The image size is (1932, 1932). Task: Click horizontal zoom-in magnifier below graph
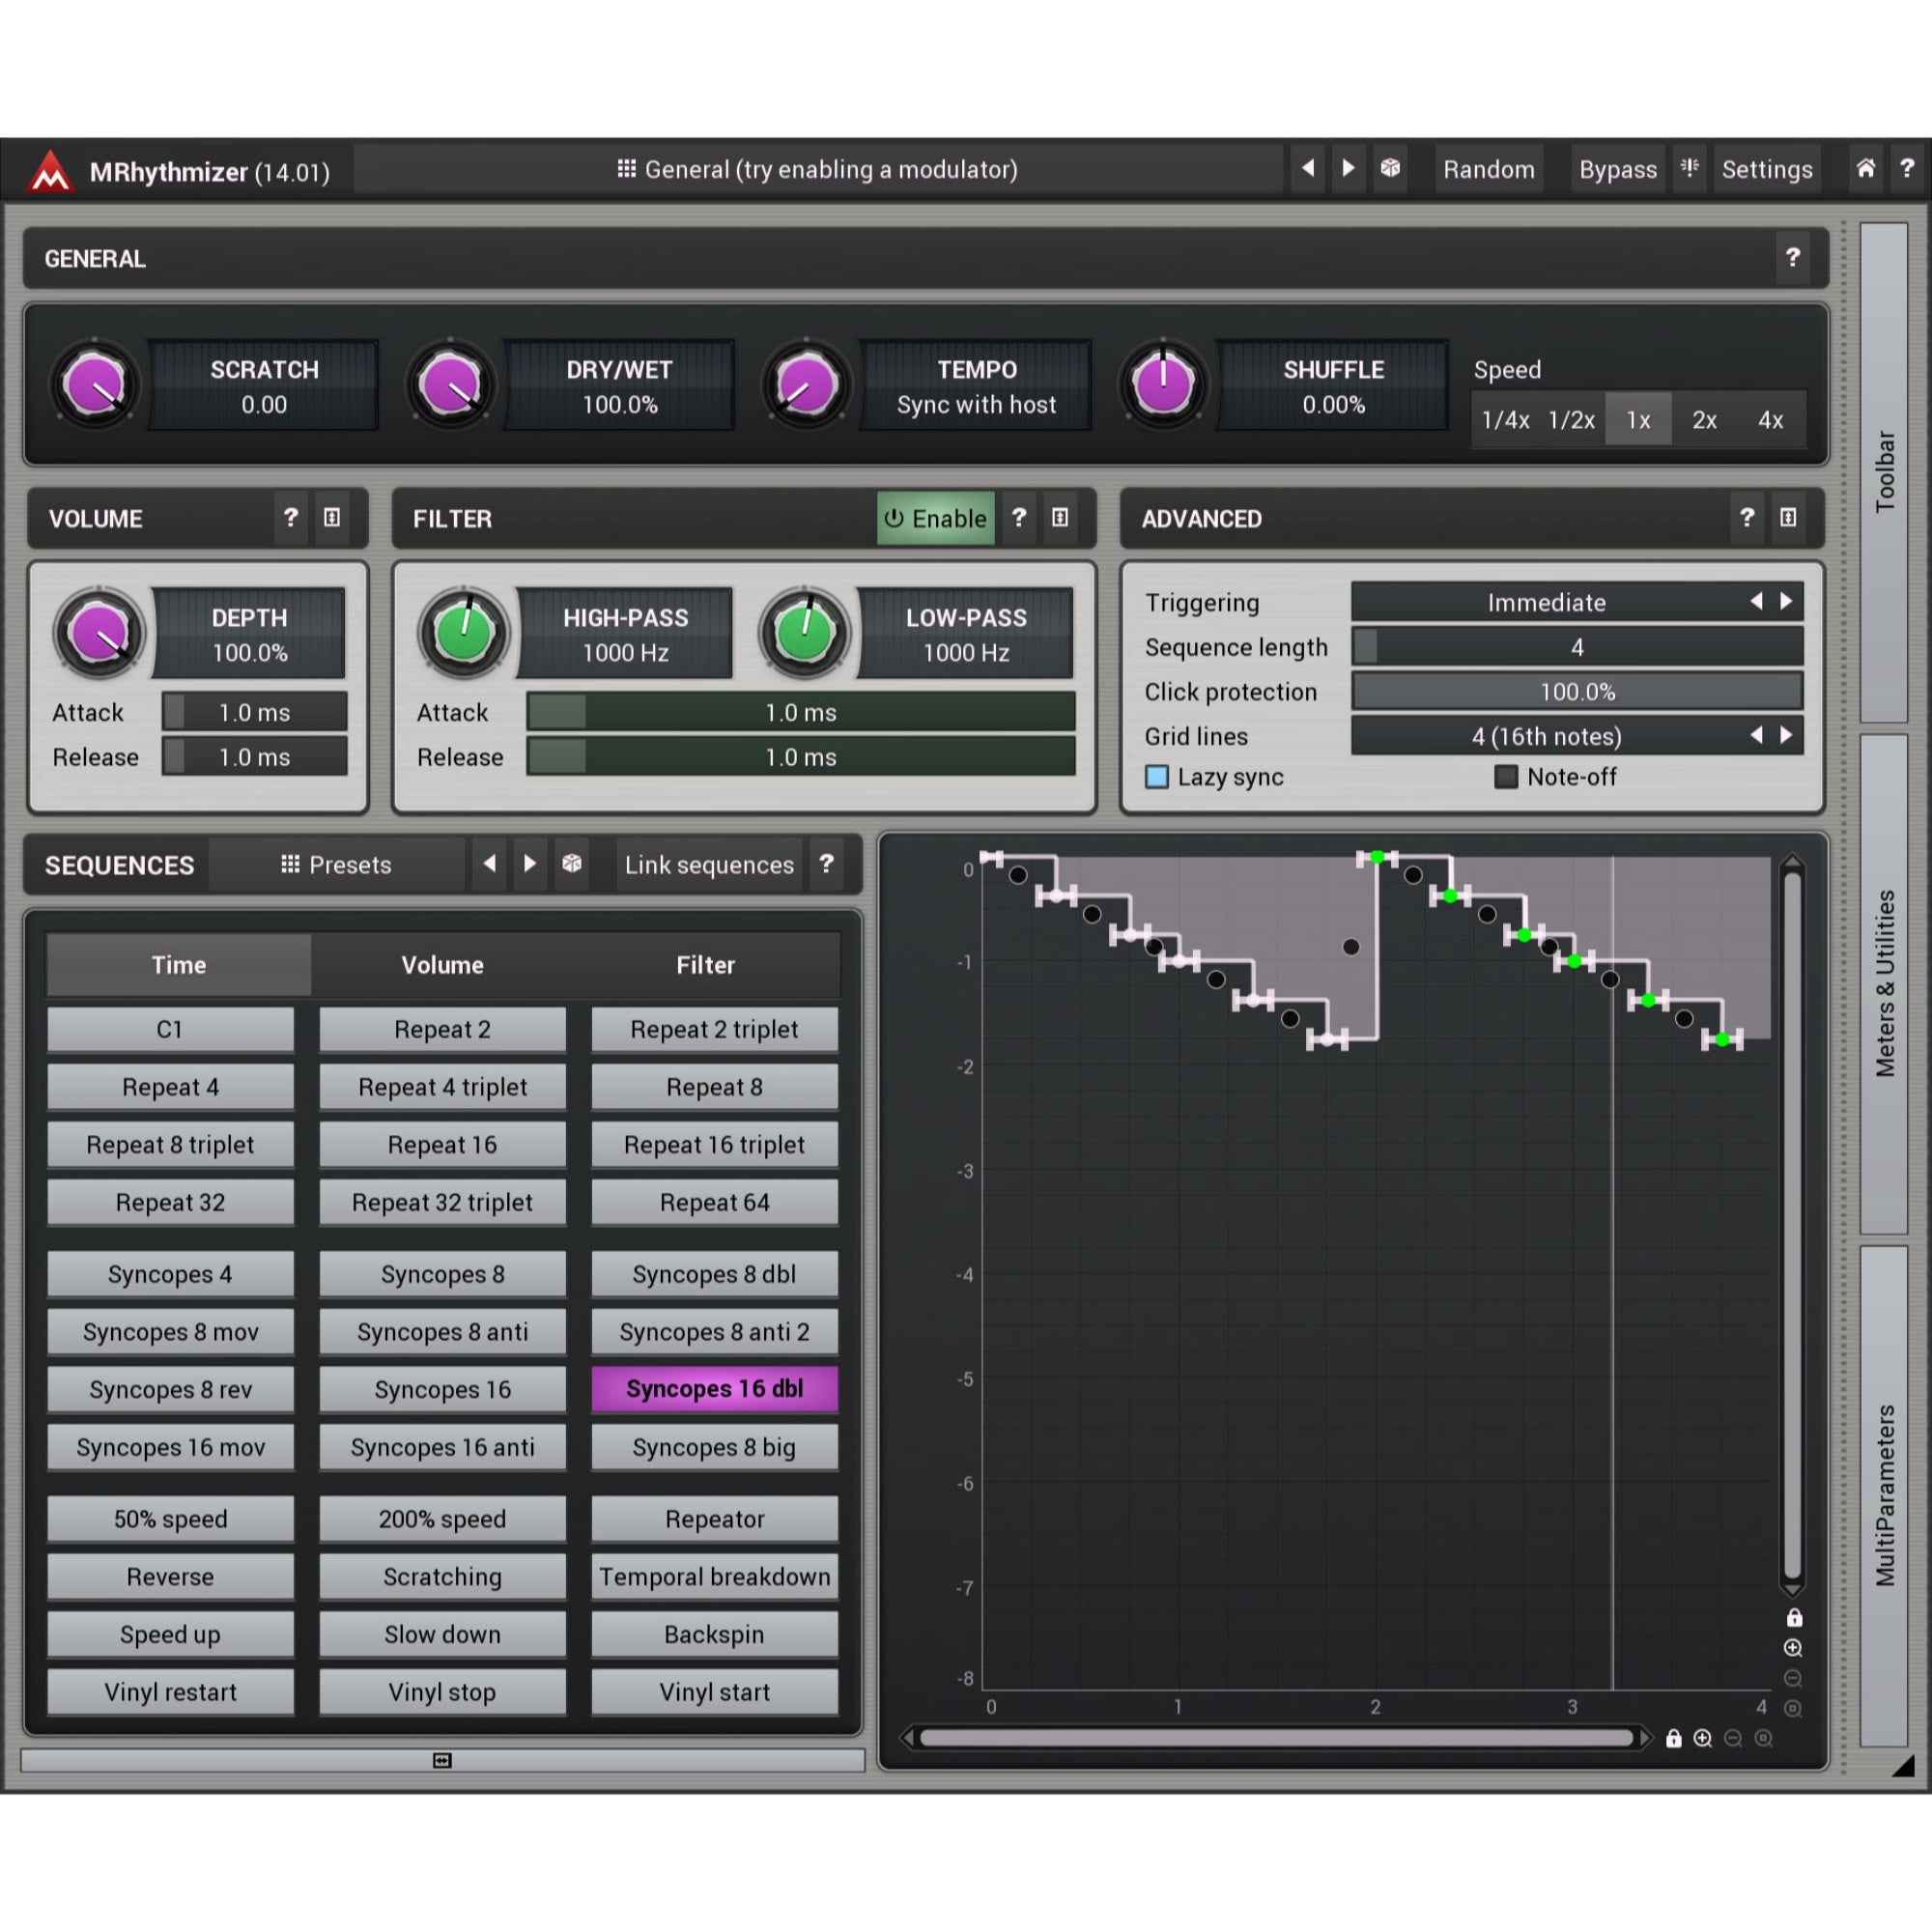click(1702, 1739)
